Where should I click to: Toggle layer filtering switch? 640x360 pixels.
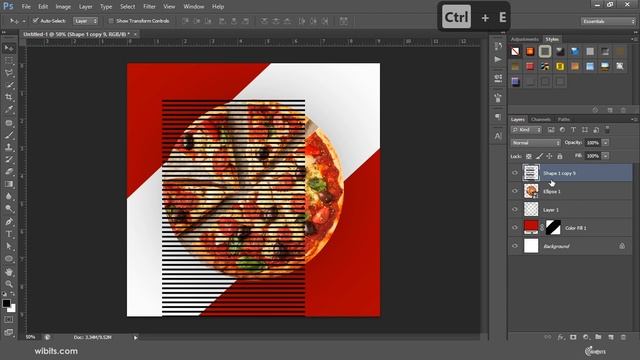click(x=607, y=130)
